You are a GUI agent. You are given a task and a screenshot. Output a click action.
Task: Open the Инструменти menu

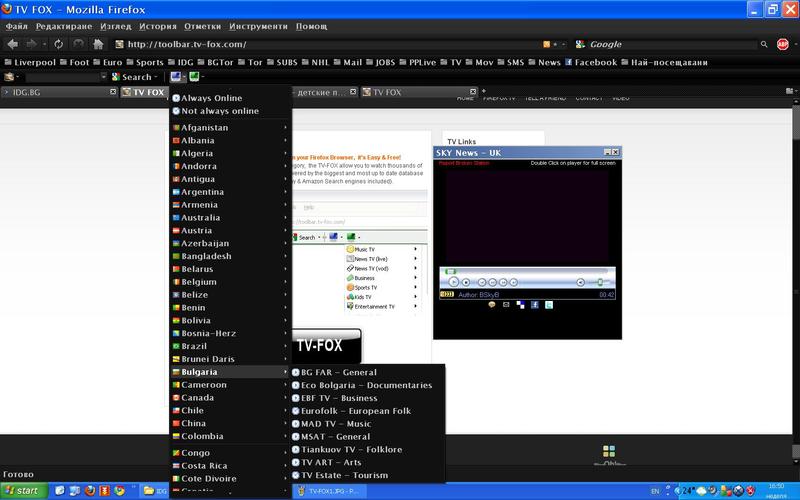[x=258, y=26]
